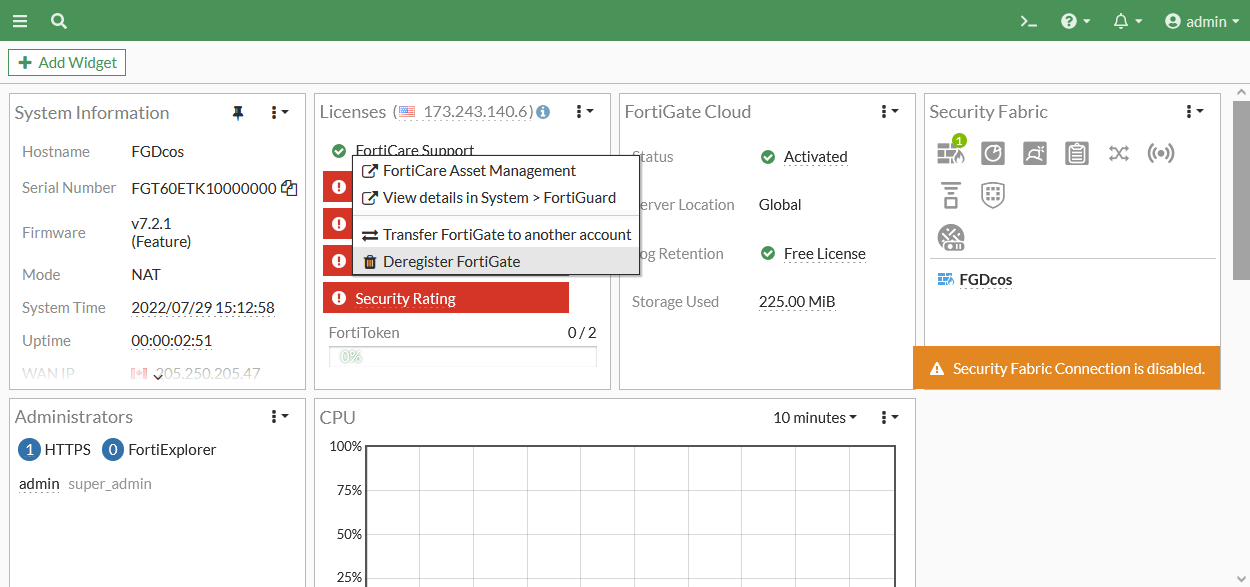Screen dimensions: 1250x587
Task: Launch the CLI console icon
Action: (x=1028, y=21)
